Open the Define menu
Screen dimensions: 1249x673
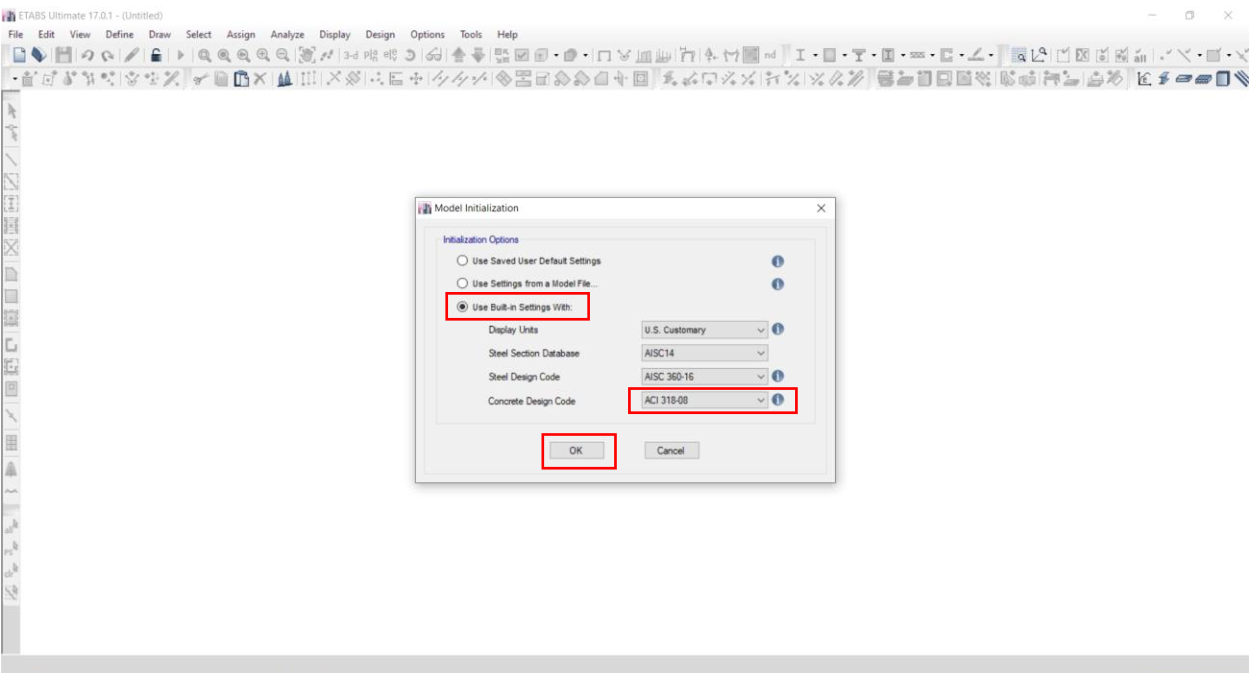click(x=119, y=34)
